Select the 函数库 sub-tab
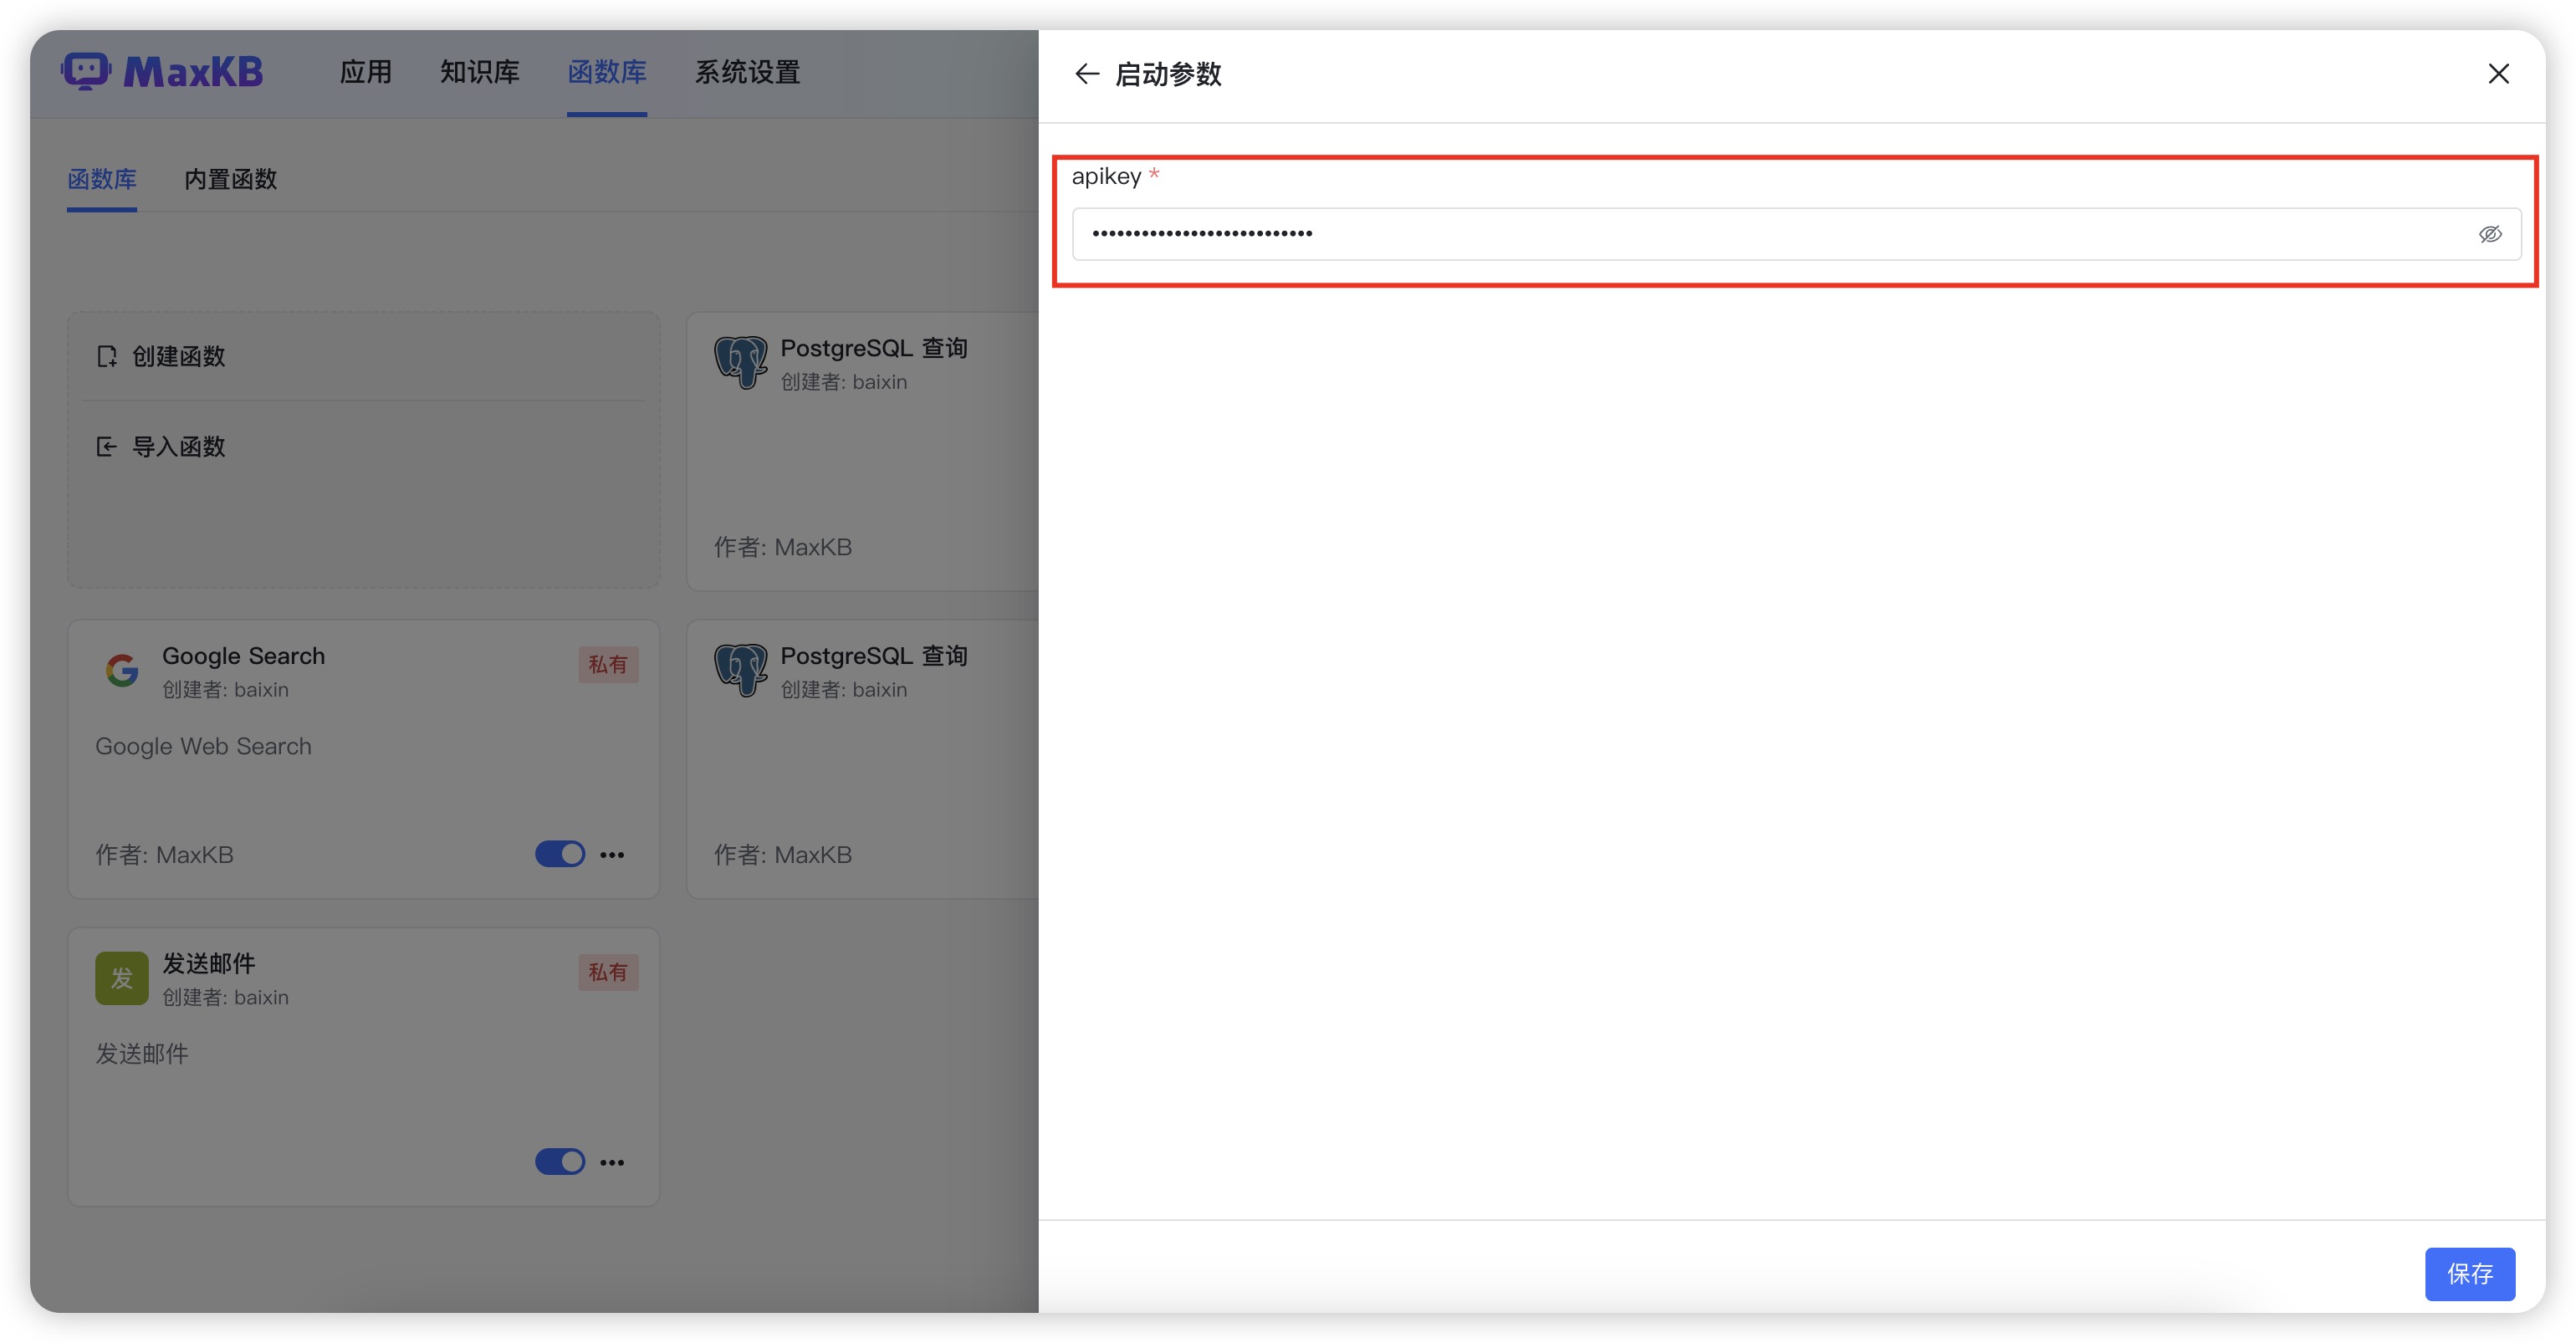Viewport: 2576px width, 1343px height. (x=102, y=179)
